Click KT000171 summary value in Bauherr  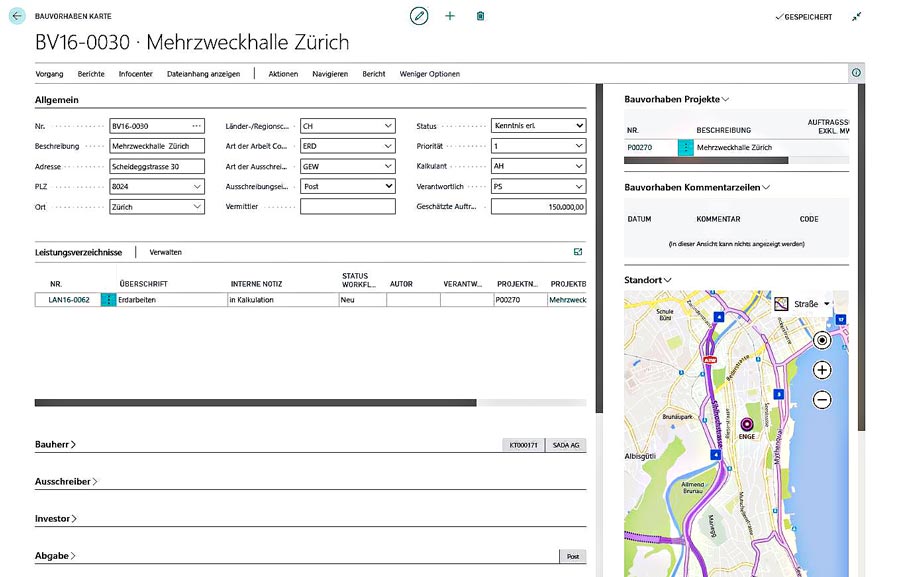[523, 445]
